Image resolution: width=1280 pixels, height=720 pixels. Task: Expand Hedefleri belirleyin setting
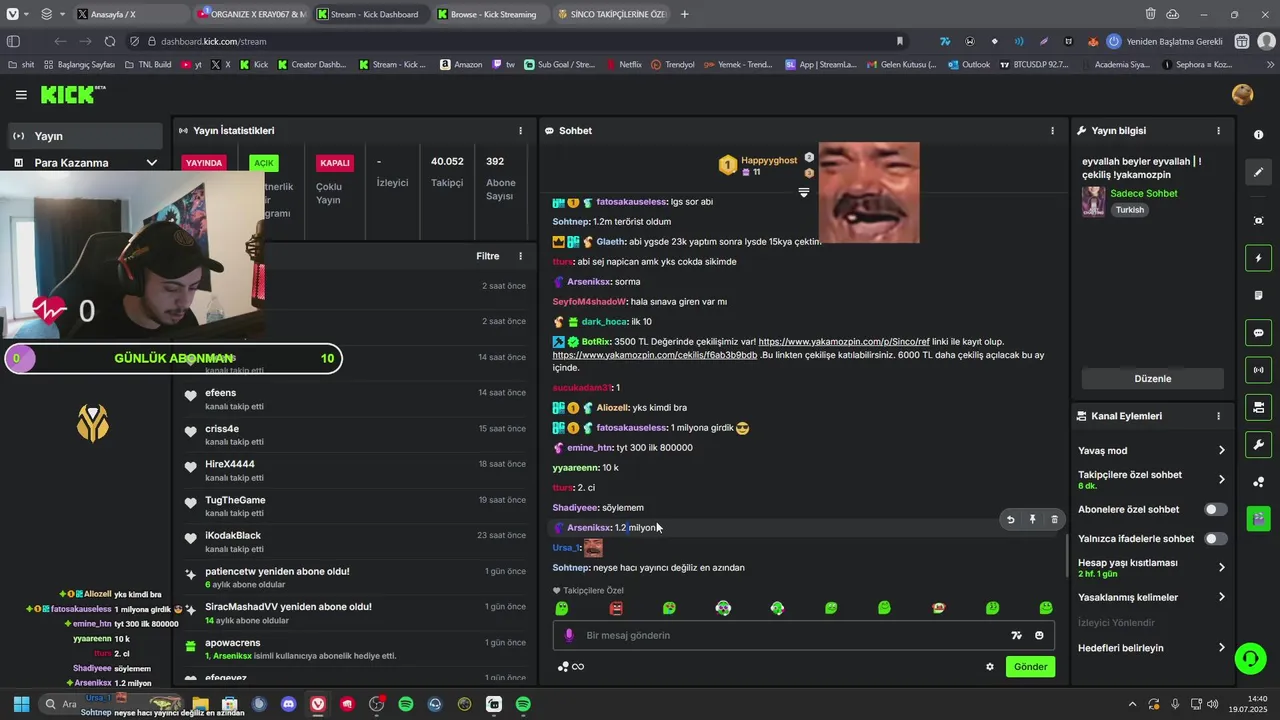point(1151,648)
